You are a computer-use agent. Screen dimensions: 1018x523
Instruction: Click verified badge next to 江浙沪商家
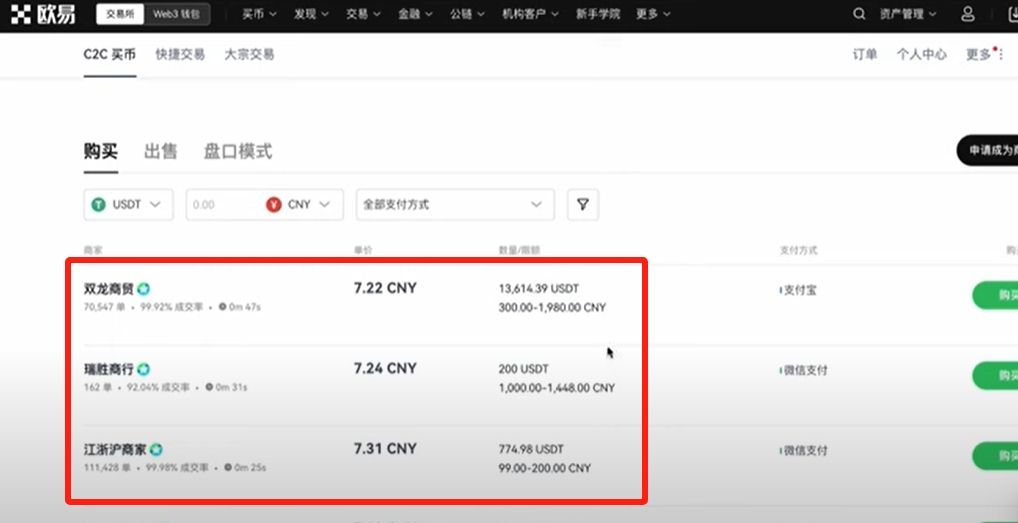click(156, 449)
